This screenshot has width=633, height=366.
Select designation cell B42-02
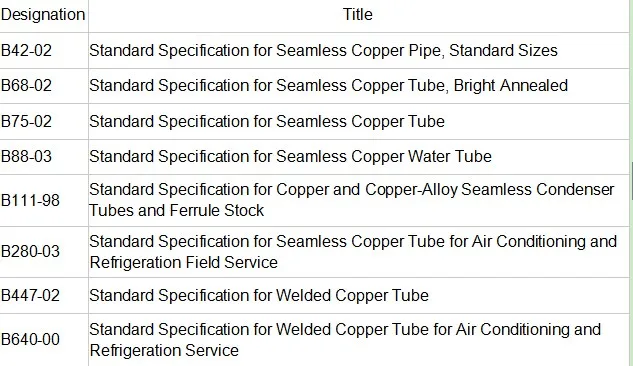[x=44, y=50]
